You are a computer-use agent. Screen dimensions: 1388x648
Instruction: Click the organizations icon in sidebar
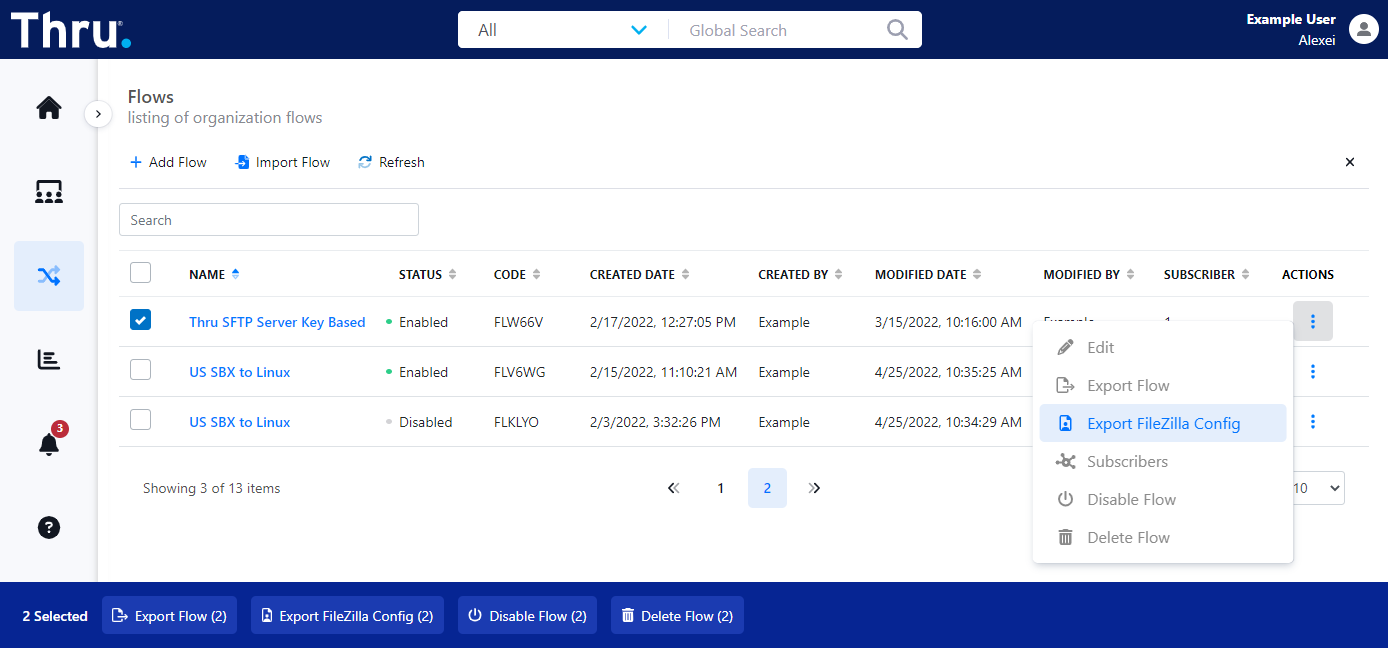coord(49,191)
